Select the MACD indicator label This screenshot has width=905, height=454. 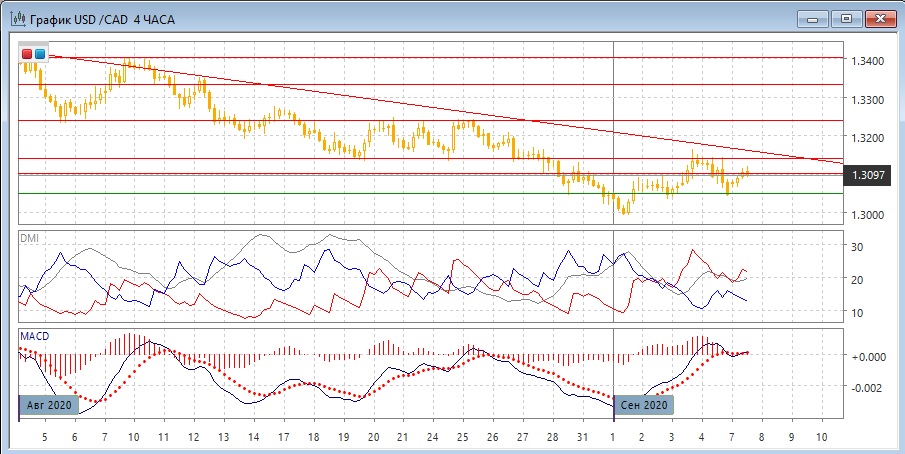(35, 335)
